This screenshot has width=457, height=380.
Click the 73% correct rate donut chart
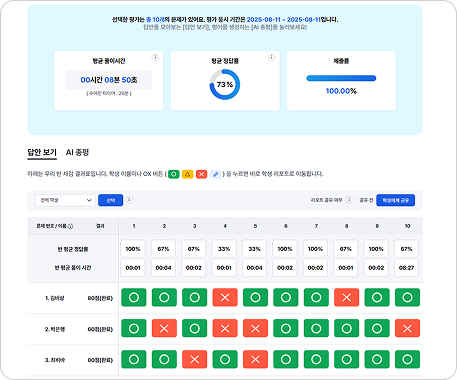225,84
